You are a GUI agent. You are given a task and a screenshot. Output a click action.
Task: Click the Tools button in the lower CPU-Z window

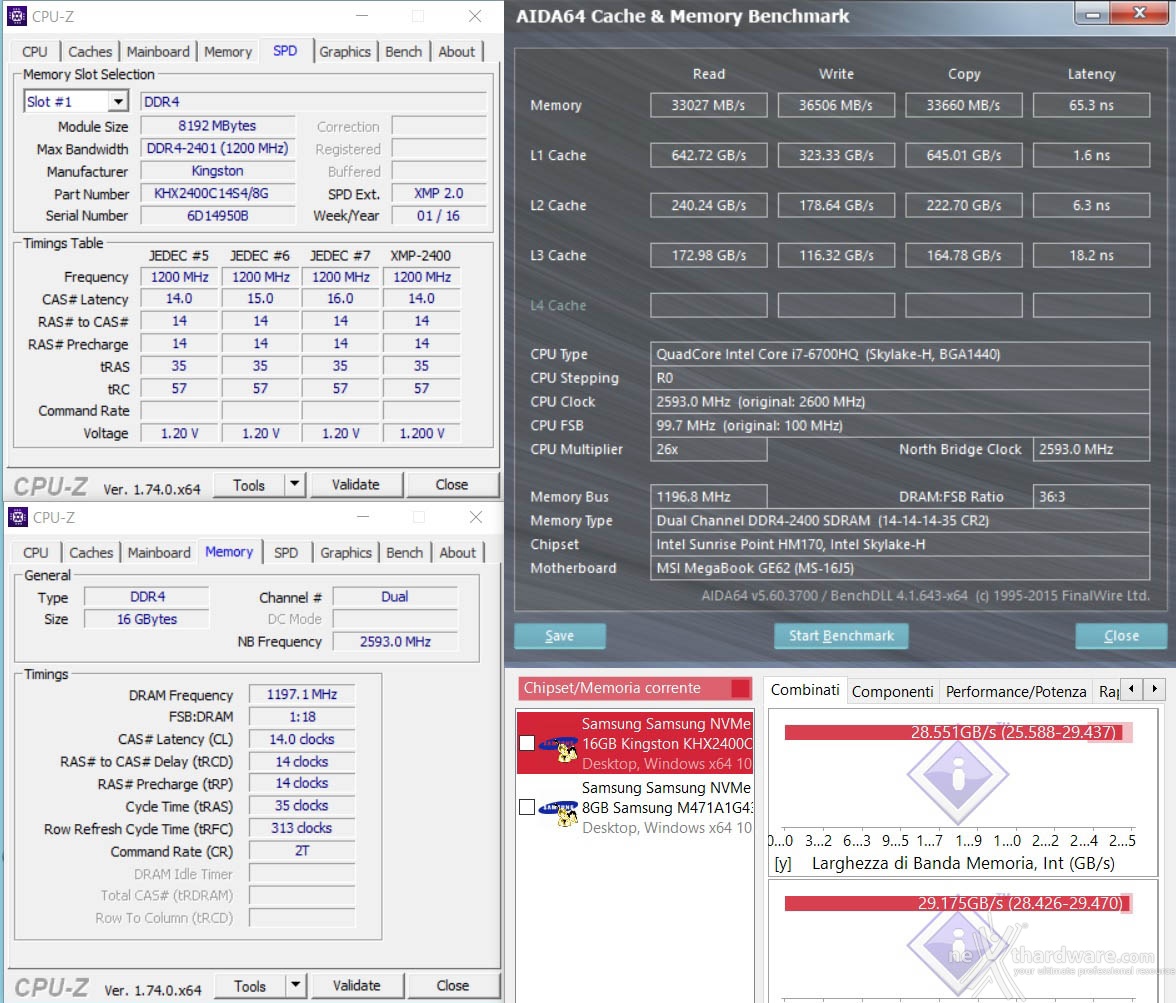250,986
